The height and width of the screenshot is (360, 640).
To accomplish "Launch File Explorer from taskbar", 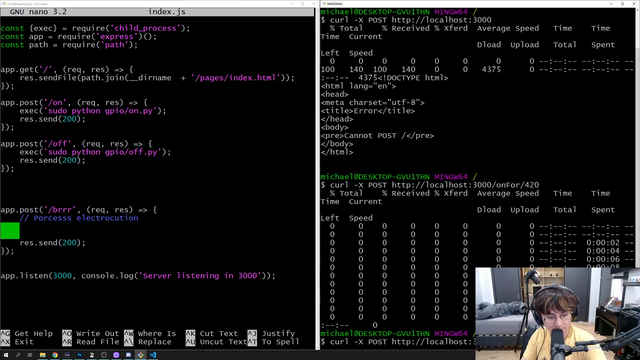I will 42,355.
